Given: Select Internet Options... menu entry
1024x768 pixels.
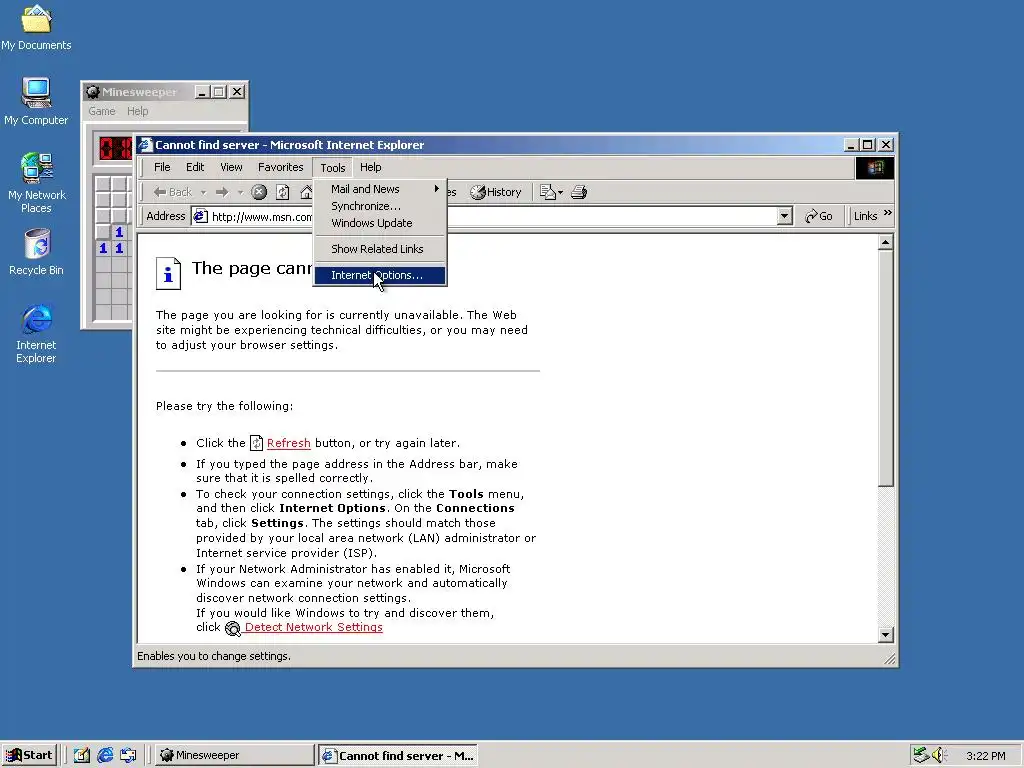Looking at the screenshot, I should [380, 276].
